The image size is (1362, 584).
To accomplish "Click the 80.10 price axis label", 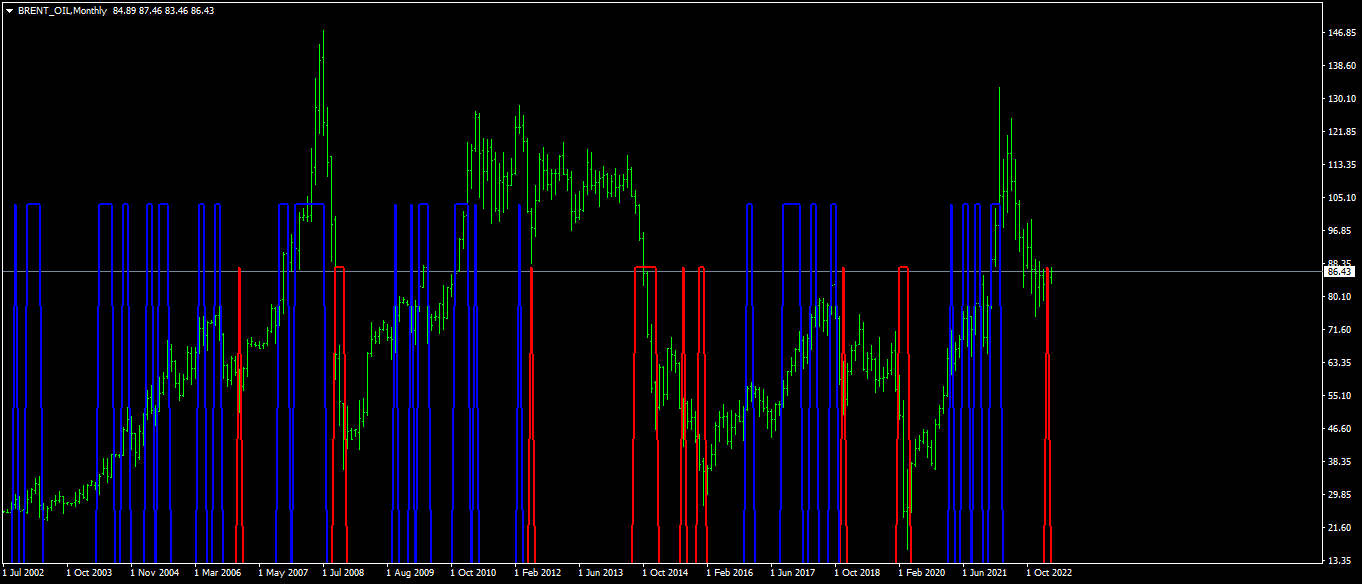I will click(x=1339, y=297).
